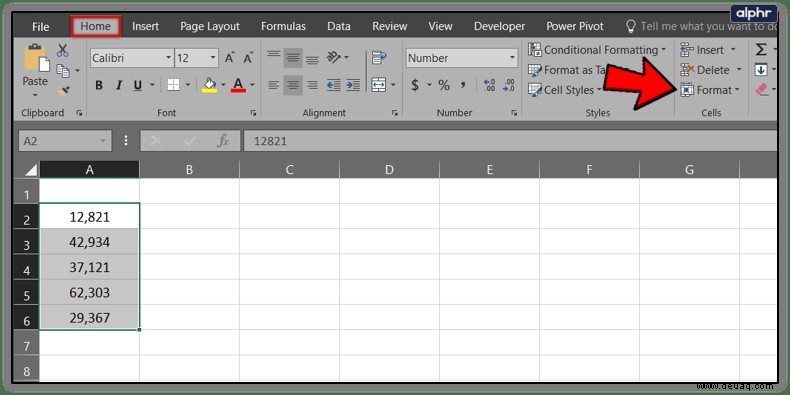Click the Wrap Text icon
This screenshot has height=395, width=790.
378,57
